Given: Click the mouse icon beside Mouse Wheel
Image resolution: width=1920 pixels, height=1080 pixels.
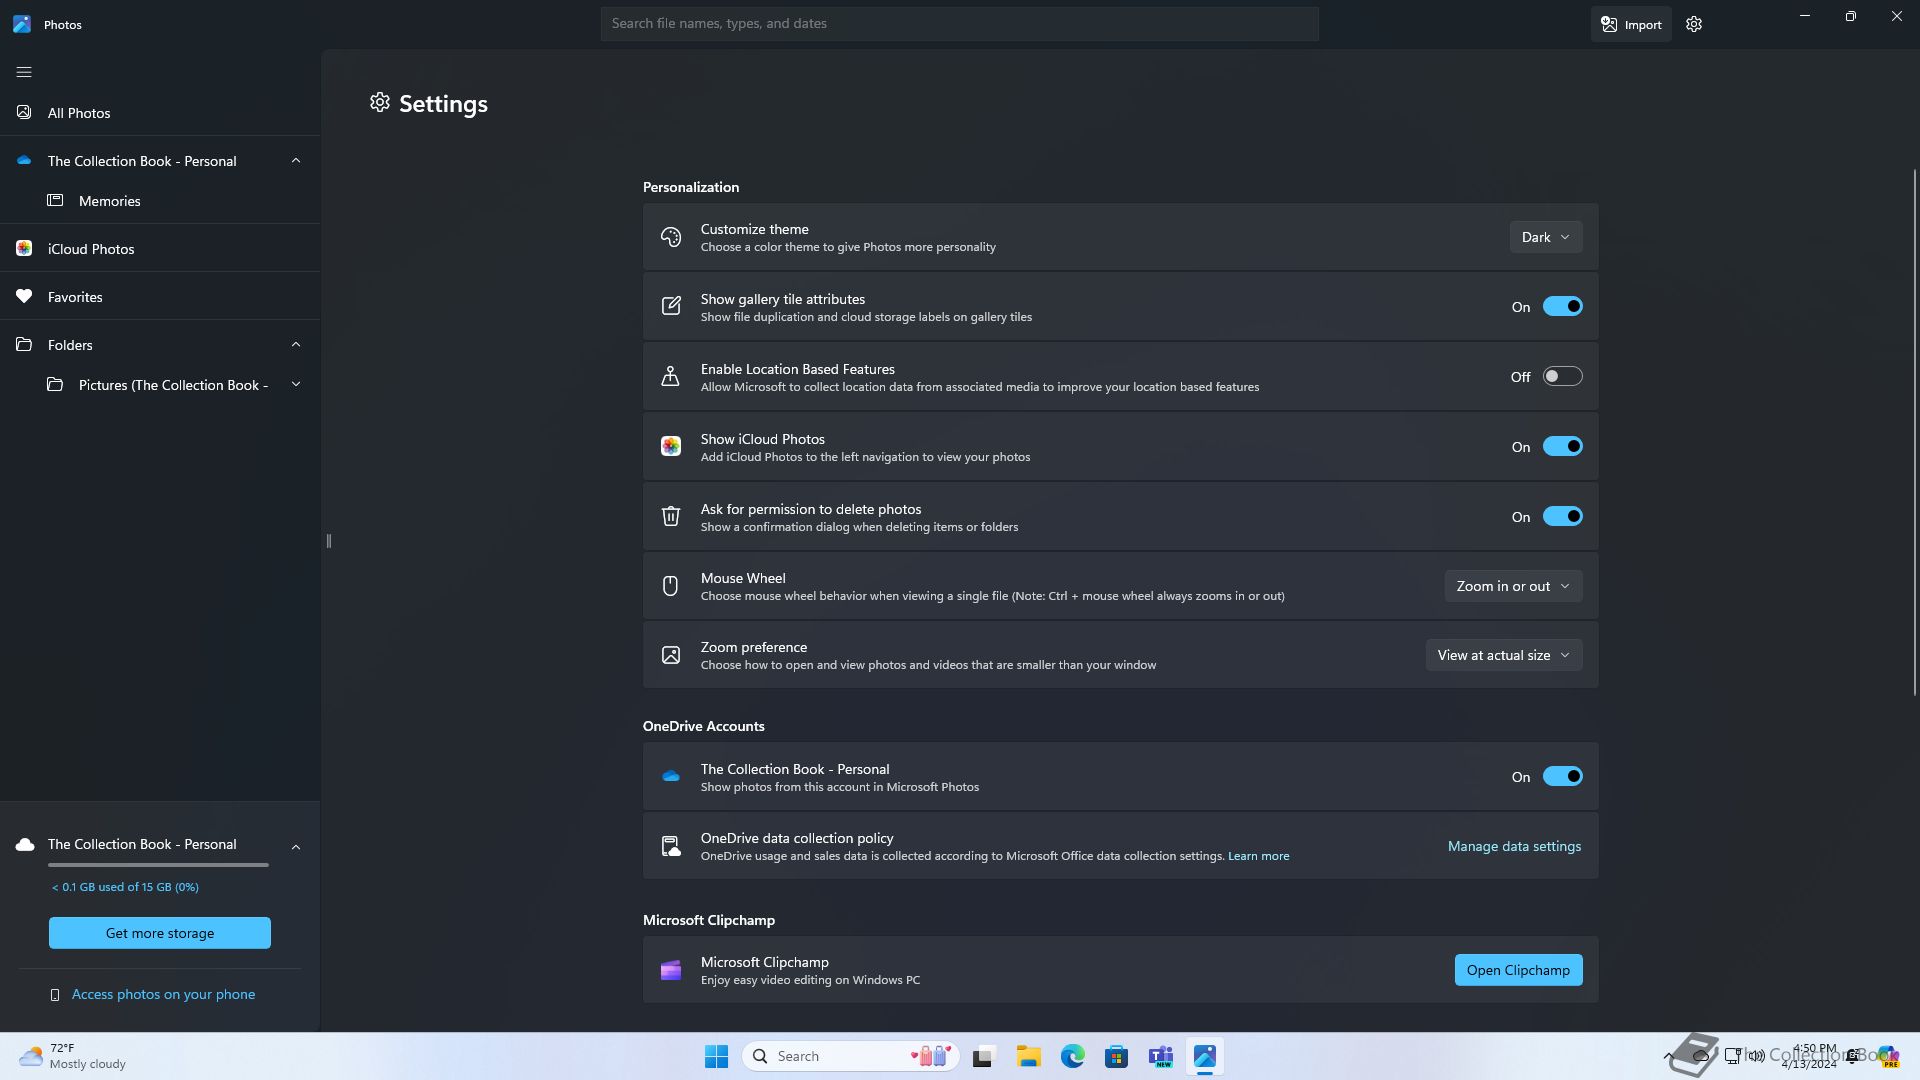Looking at the screenshot, I should click(671, 586).
